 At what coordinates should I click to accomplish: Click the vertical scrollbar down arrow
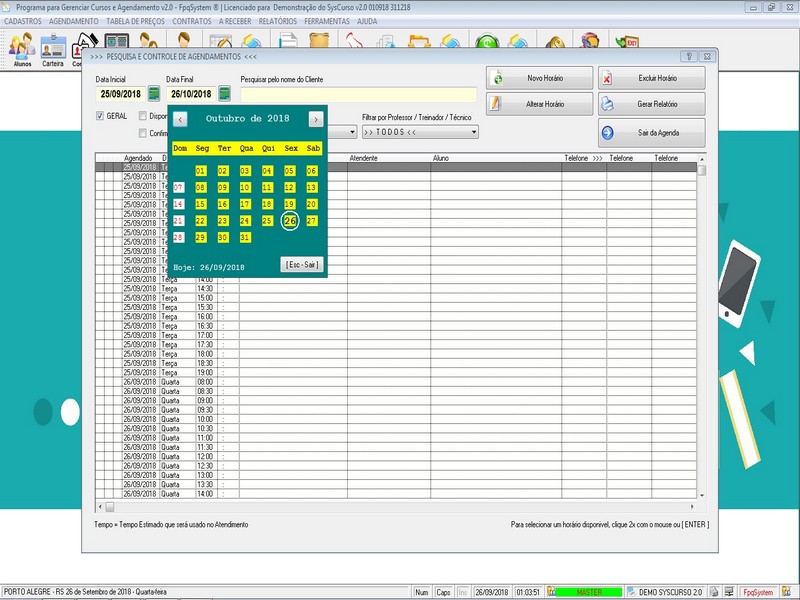tap(702, 495)
